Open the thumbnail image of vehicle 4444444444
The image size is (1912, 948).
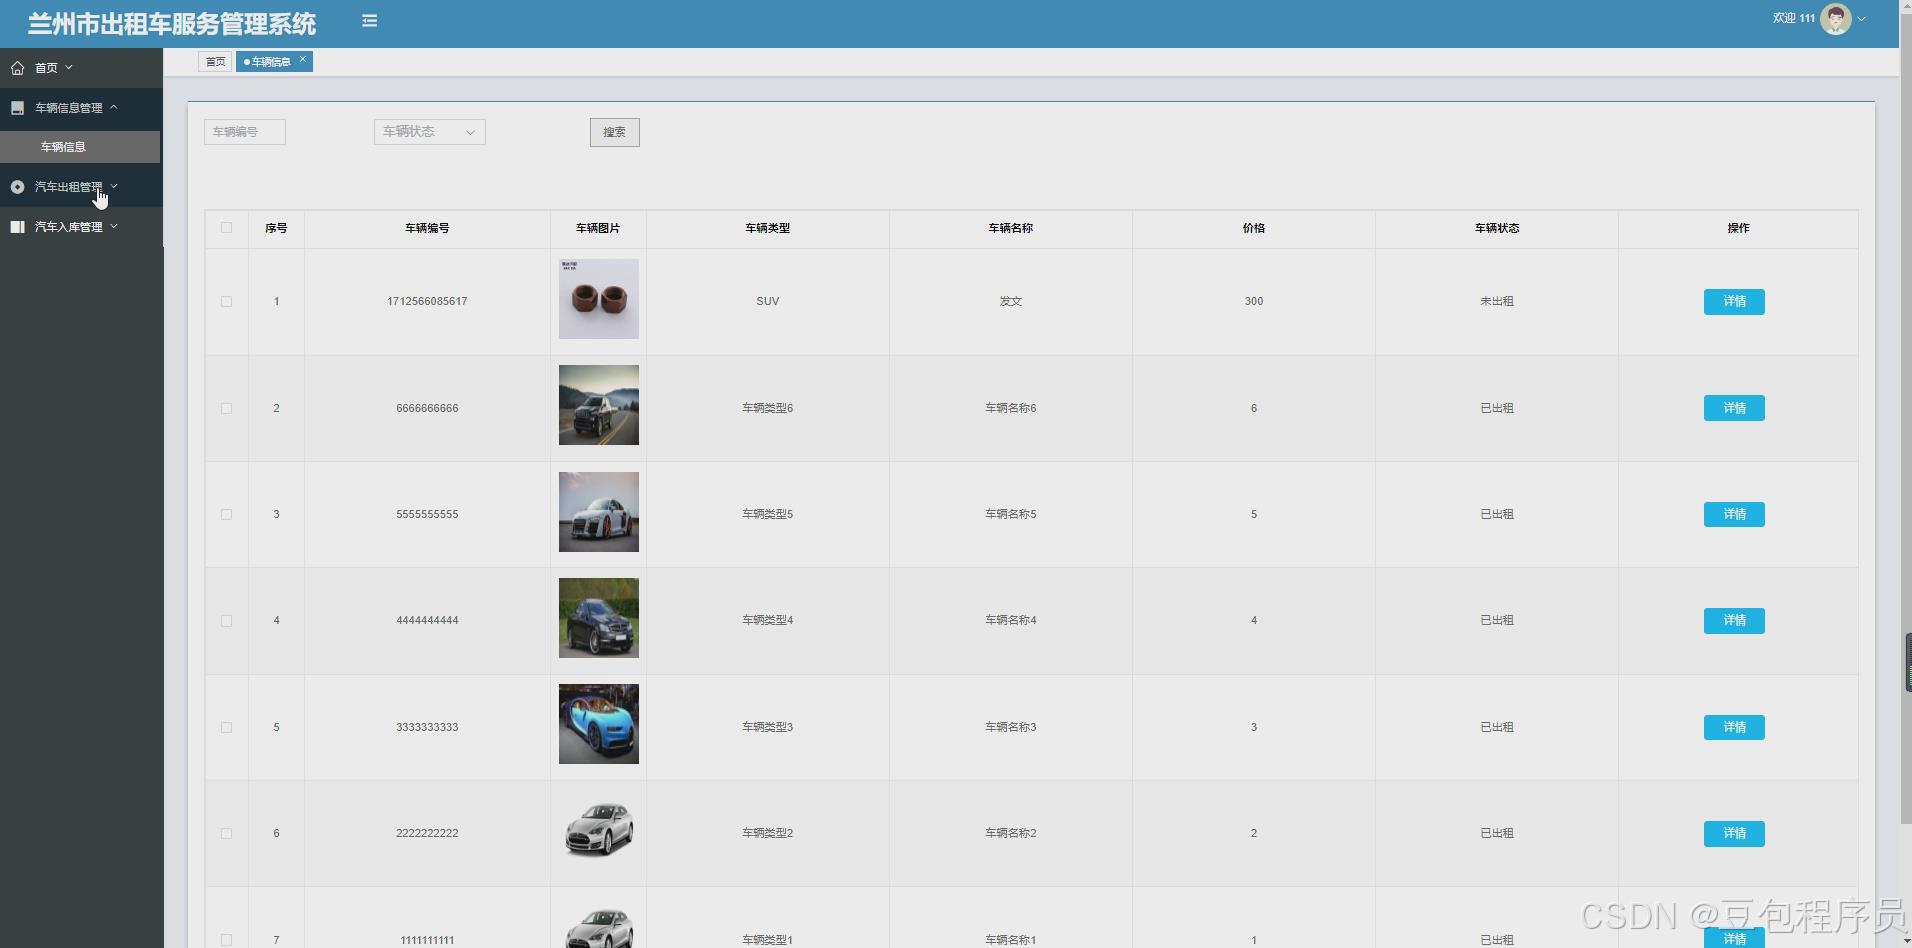pos(599,618)
